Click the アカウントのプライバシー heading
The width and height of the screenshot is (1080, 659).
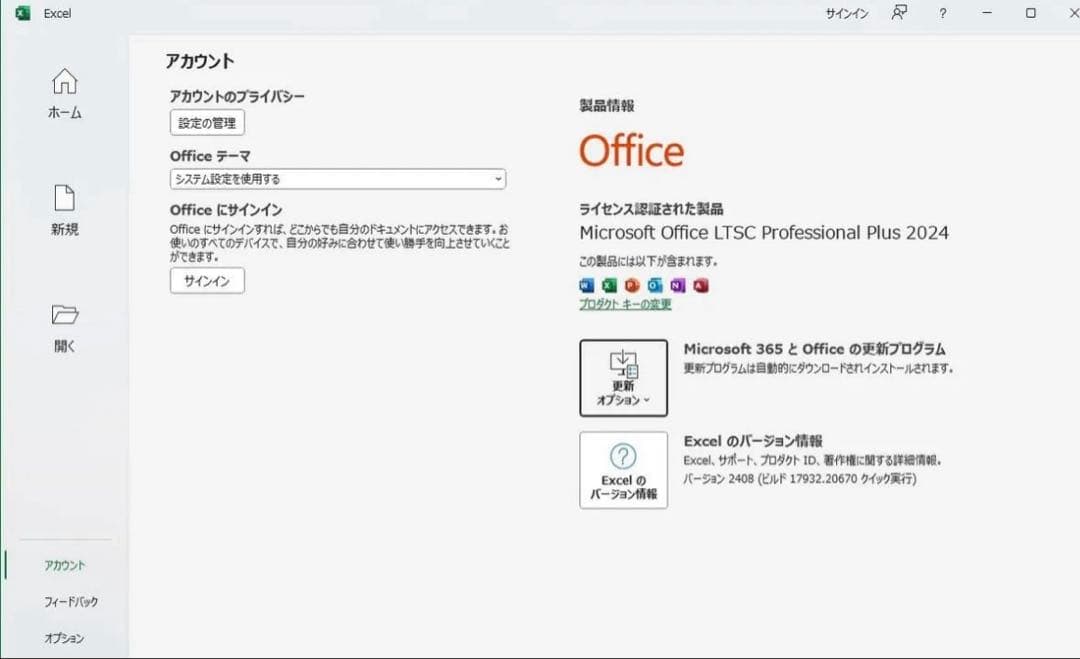(x=237, y=96)
